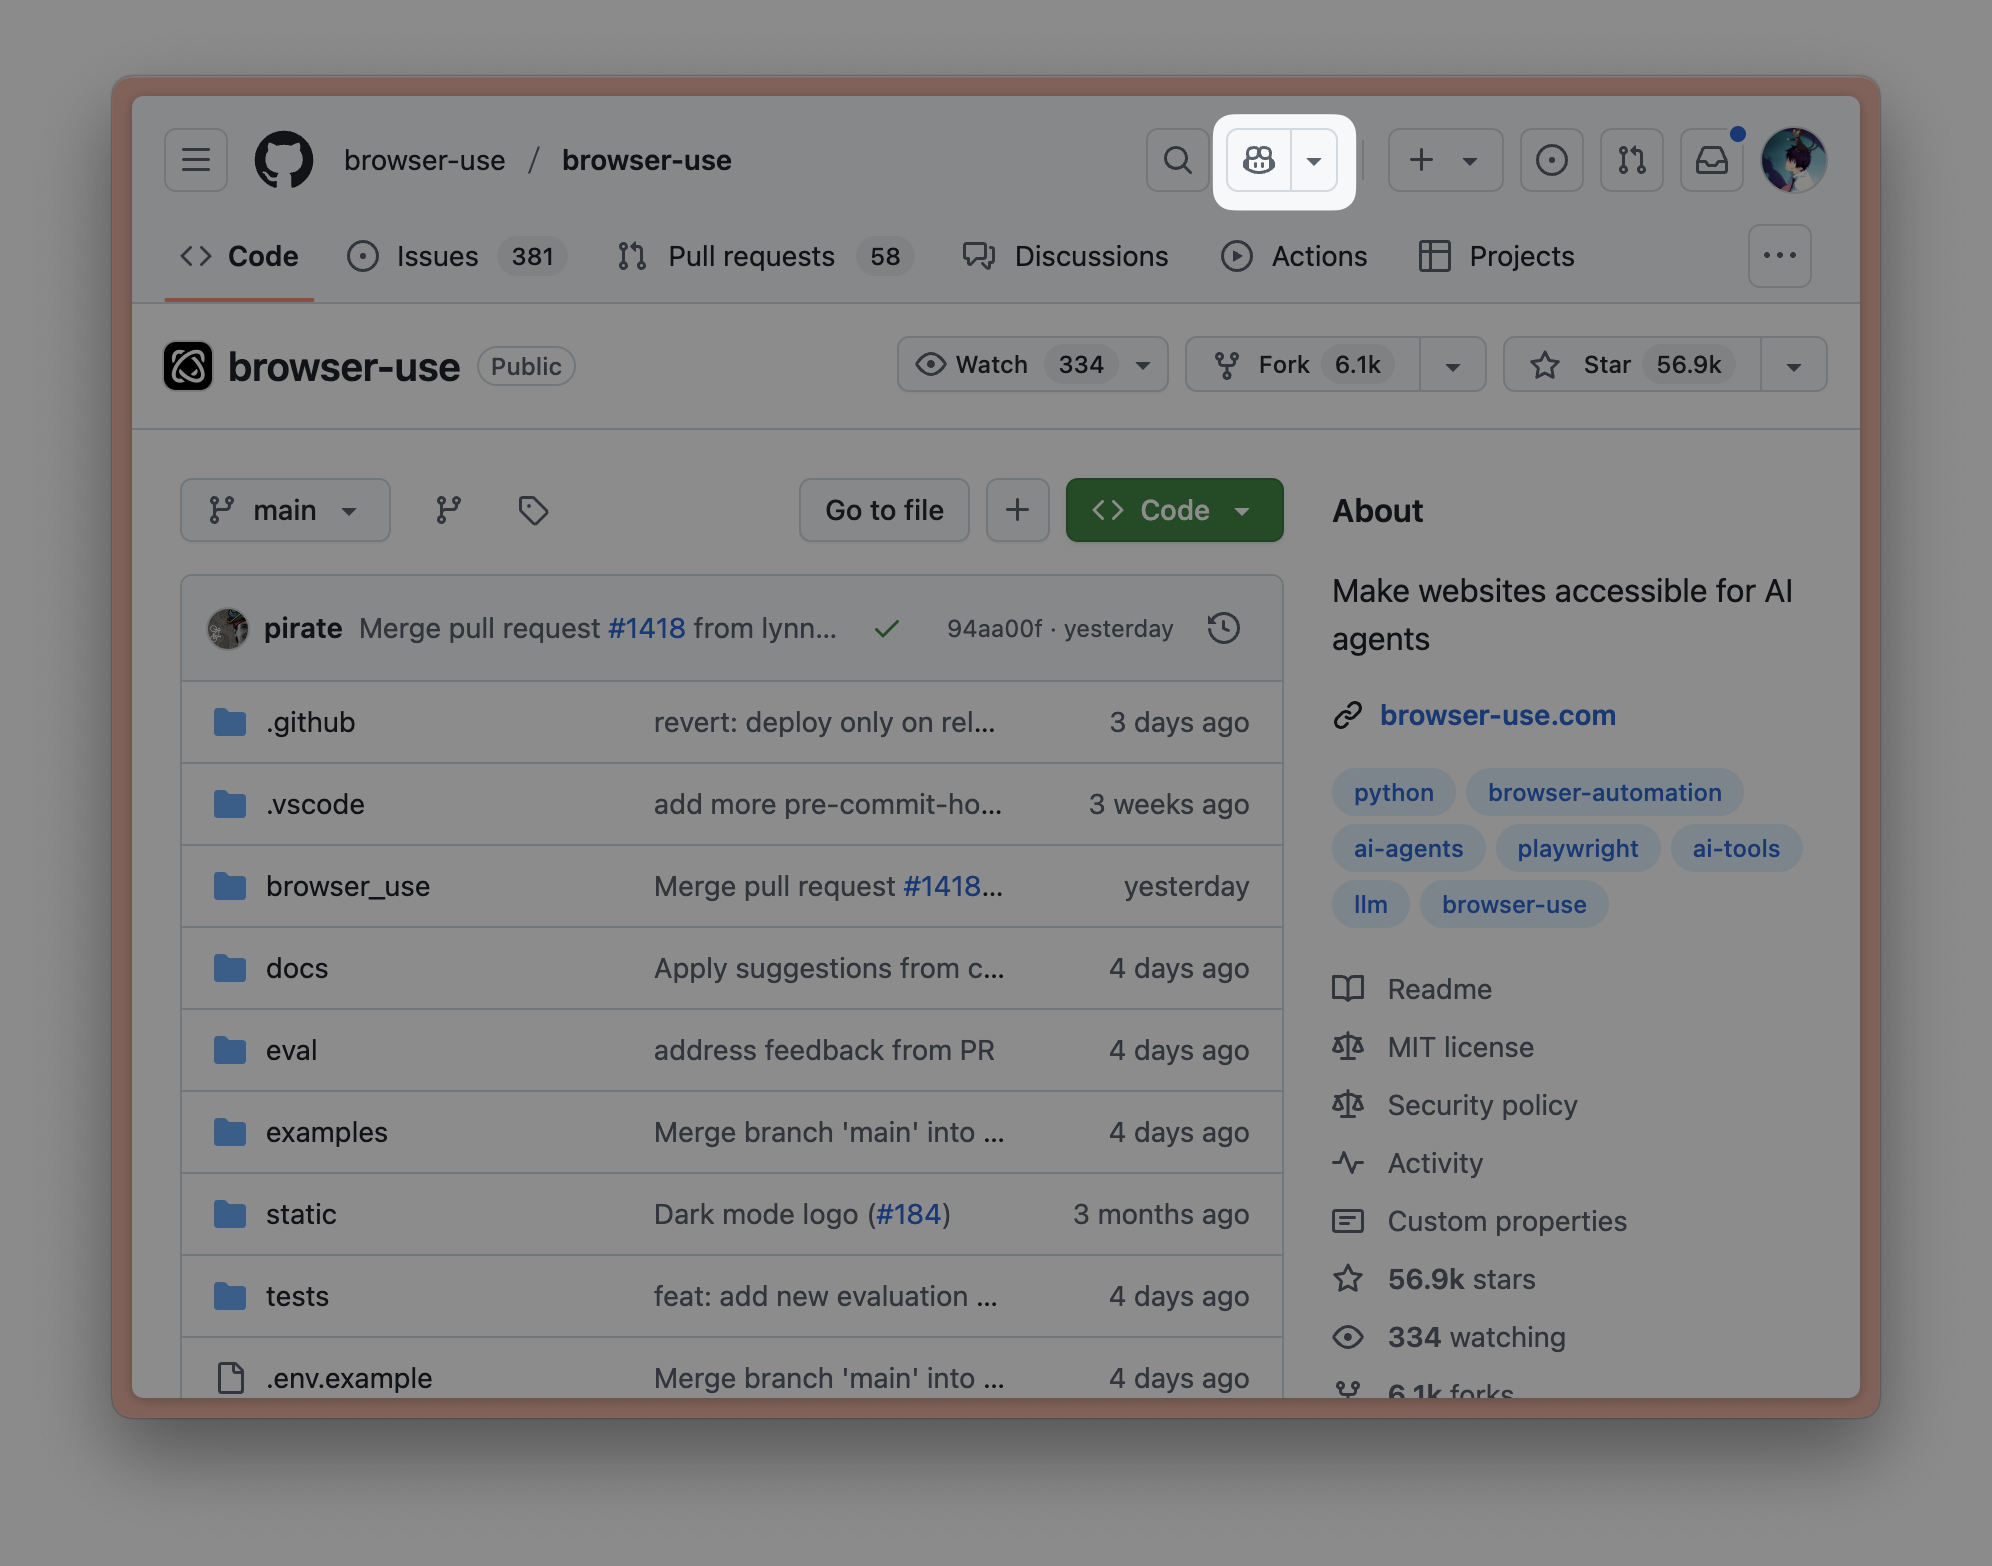Open the #184 link in static row
Image resolution: width=1992 pixels, height=1566 pixels.
pyautogui.click(x=909, y=1214)
